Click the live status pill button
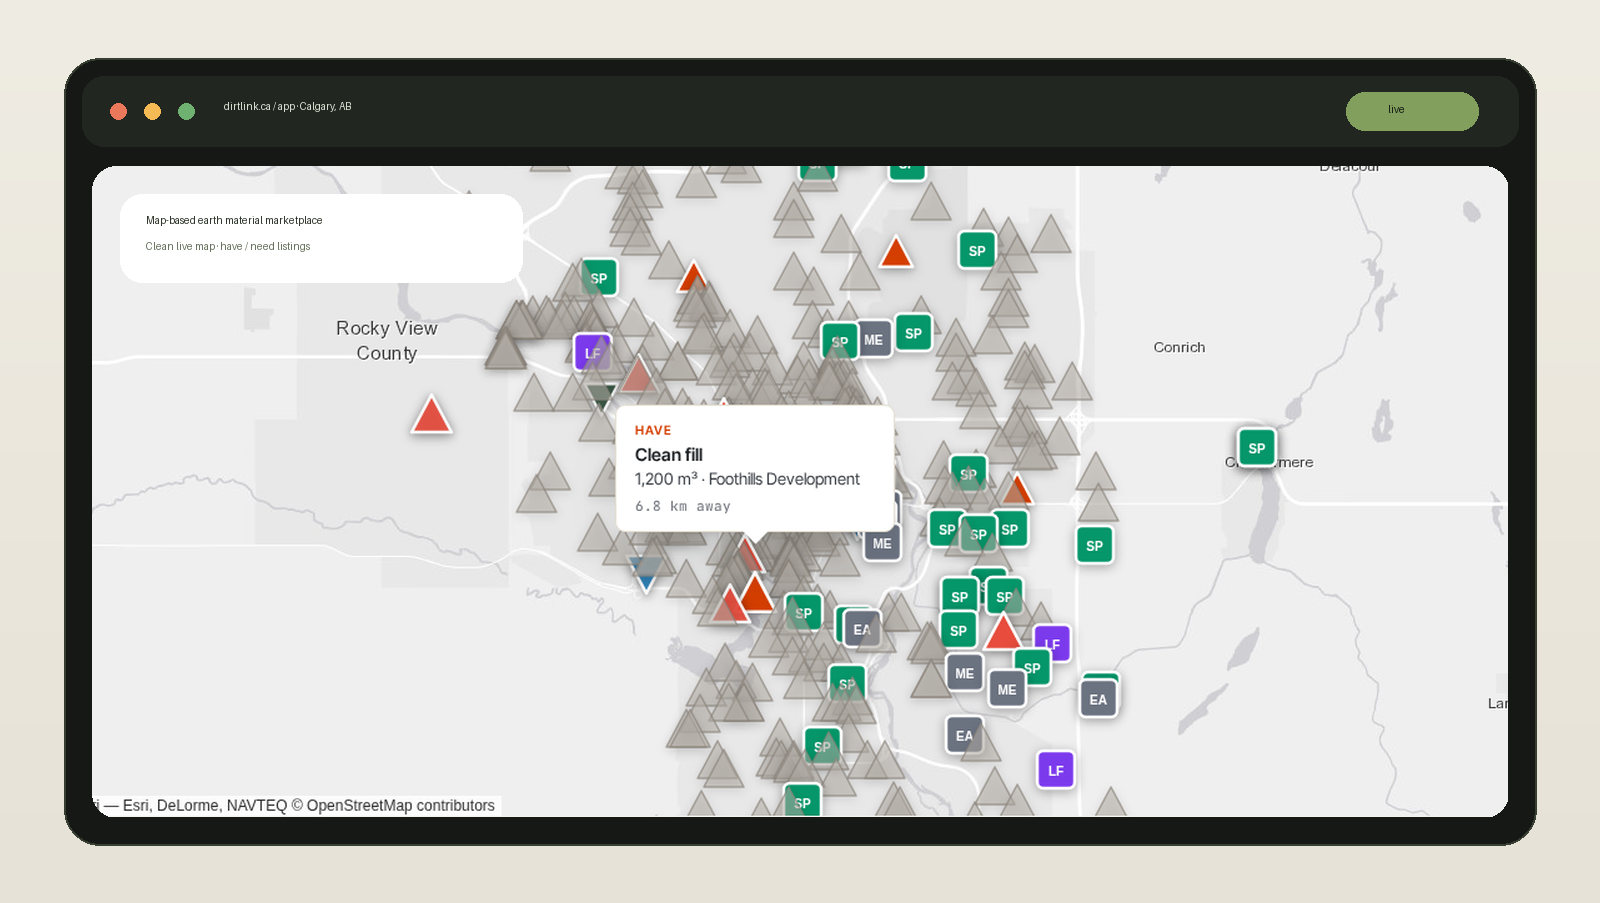Viewport: 1600px width, 903px height. pyautogui.click(x=1411, y=111)
